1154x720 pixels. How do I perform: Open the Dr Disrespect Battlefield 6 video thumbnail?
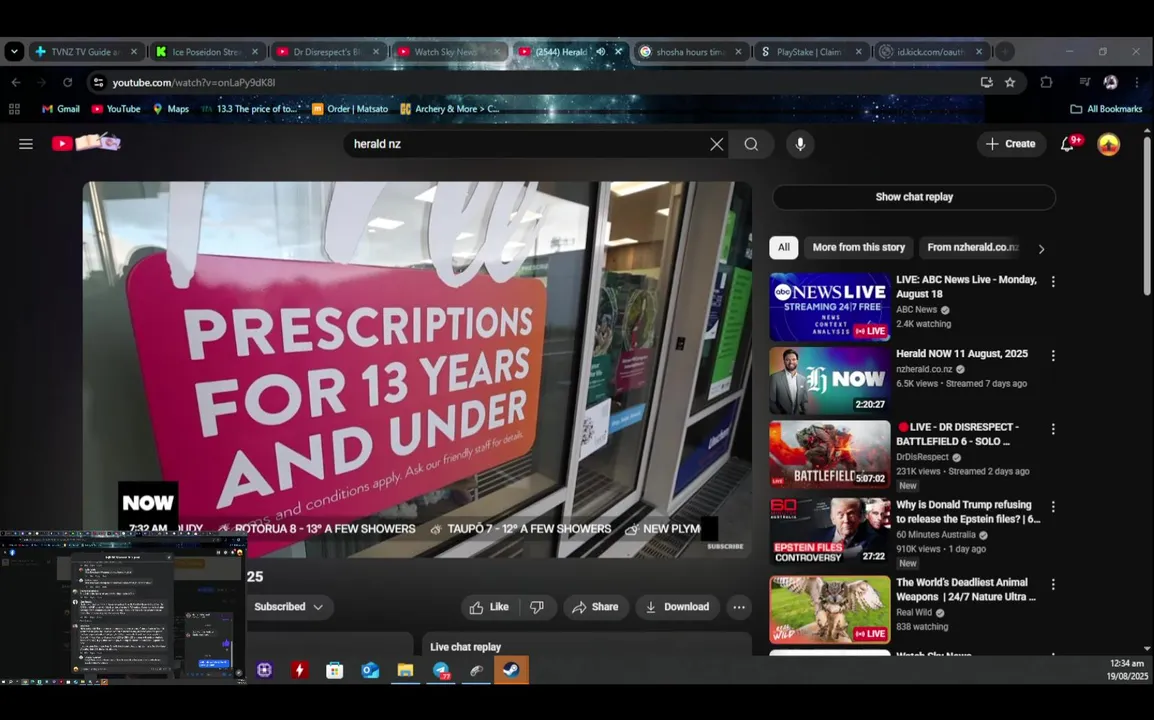point(829,454)
